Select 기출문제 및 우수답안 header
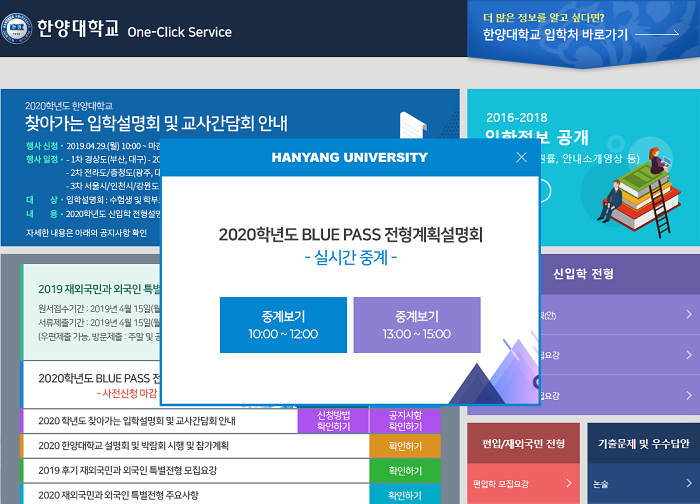This screenshot has height=504, width=700. 643,443
